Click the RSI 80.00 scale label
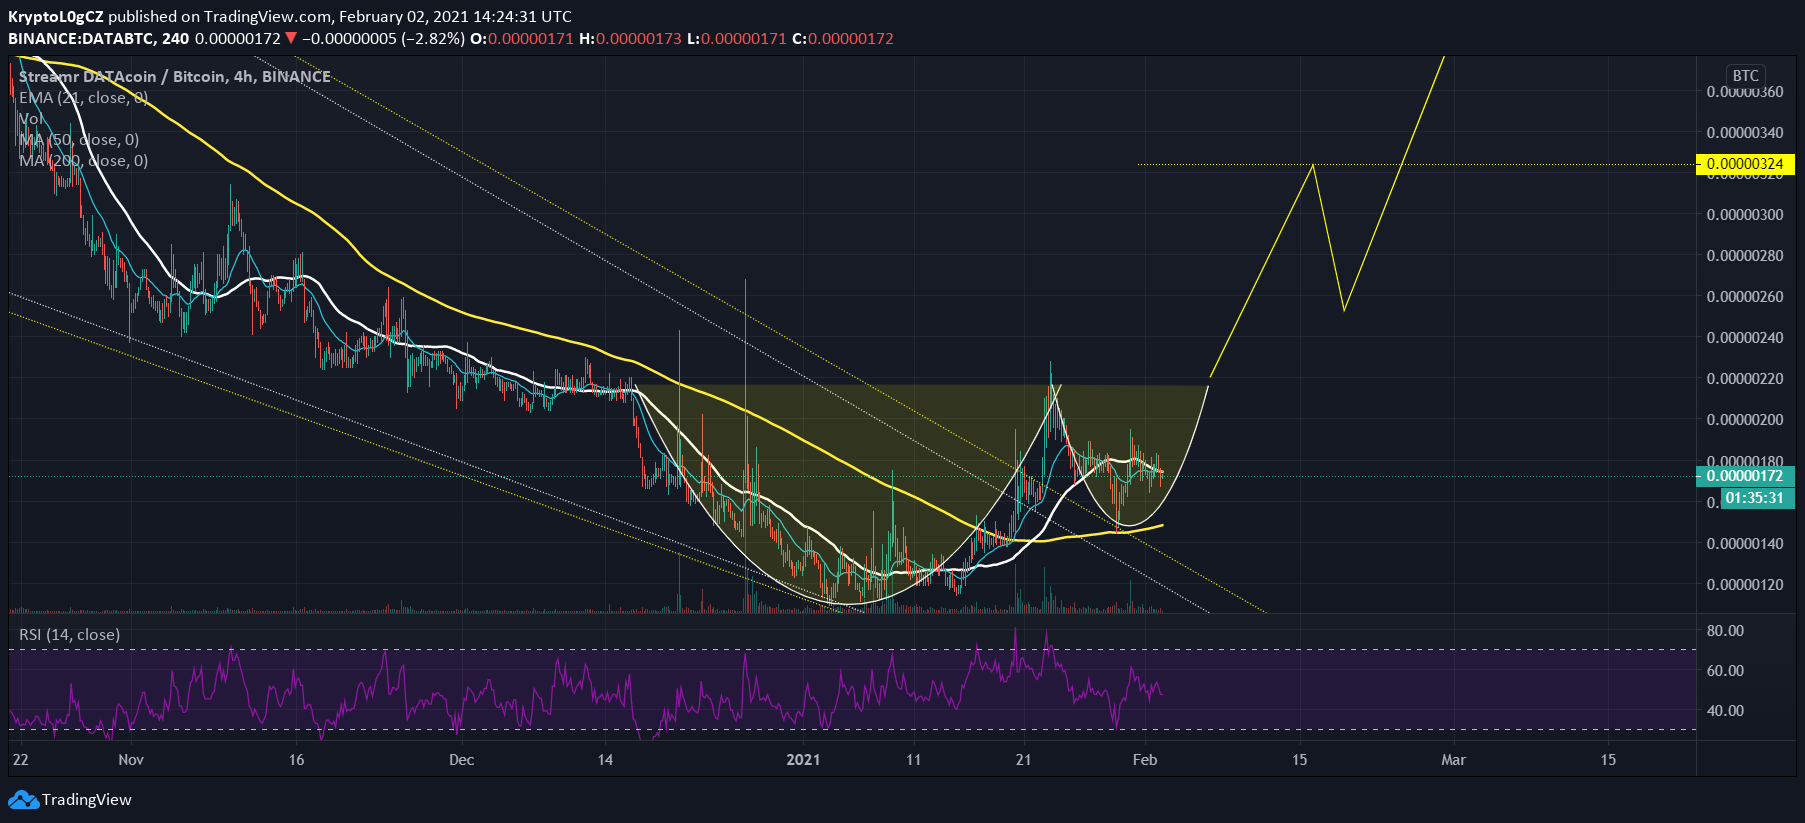 pos(1725,631)
